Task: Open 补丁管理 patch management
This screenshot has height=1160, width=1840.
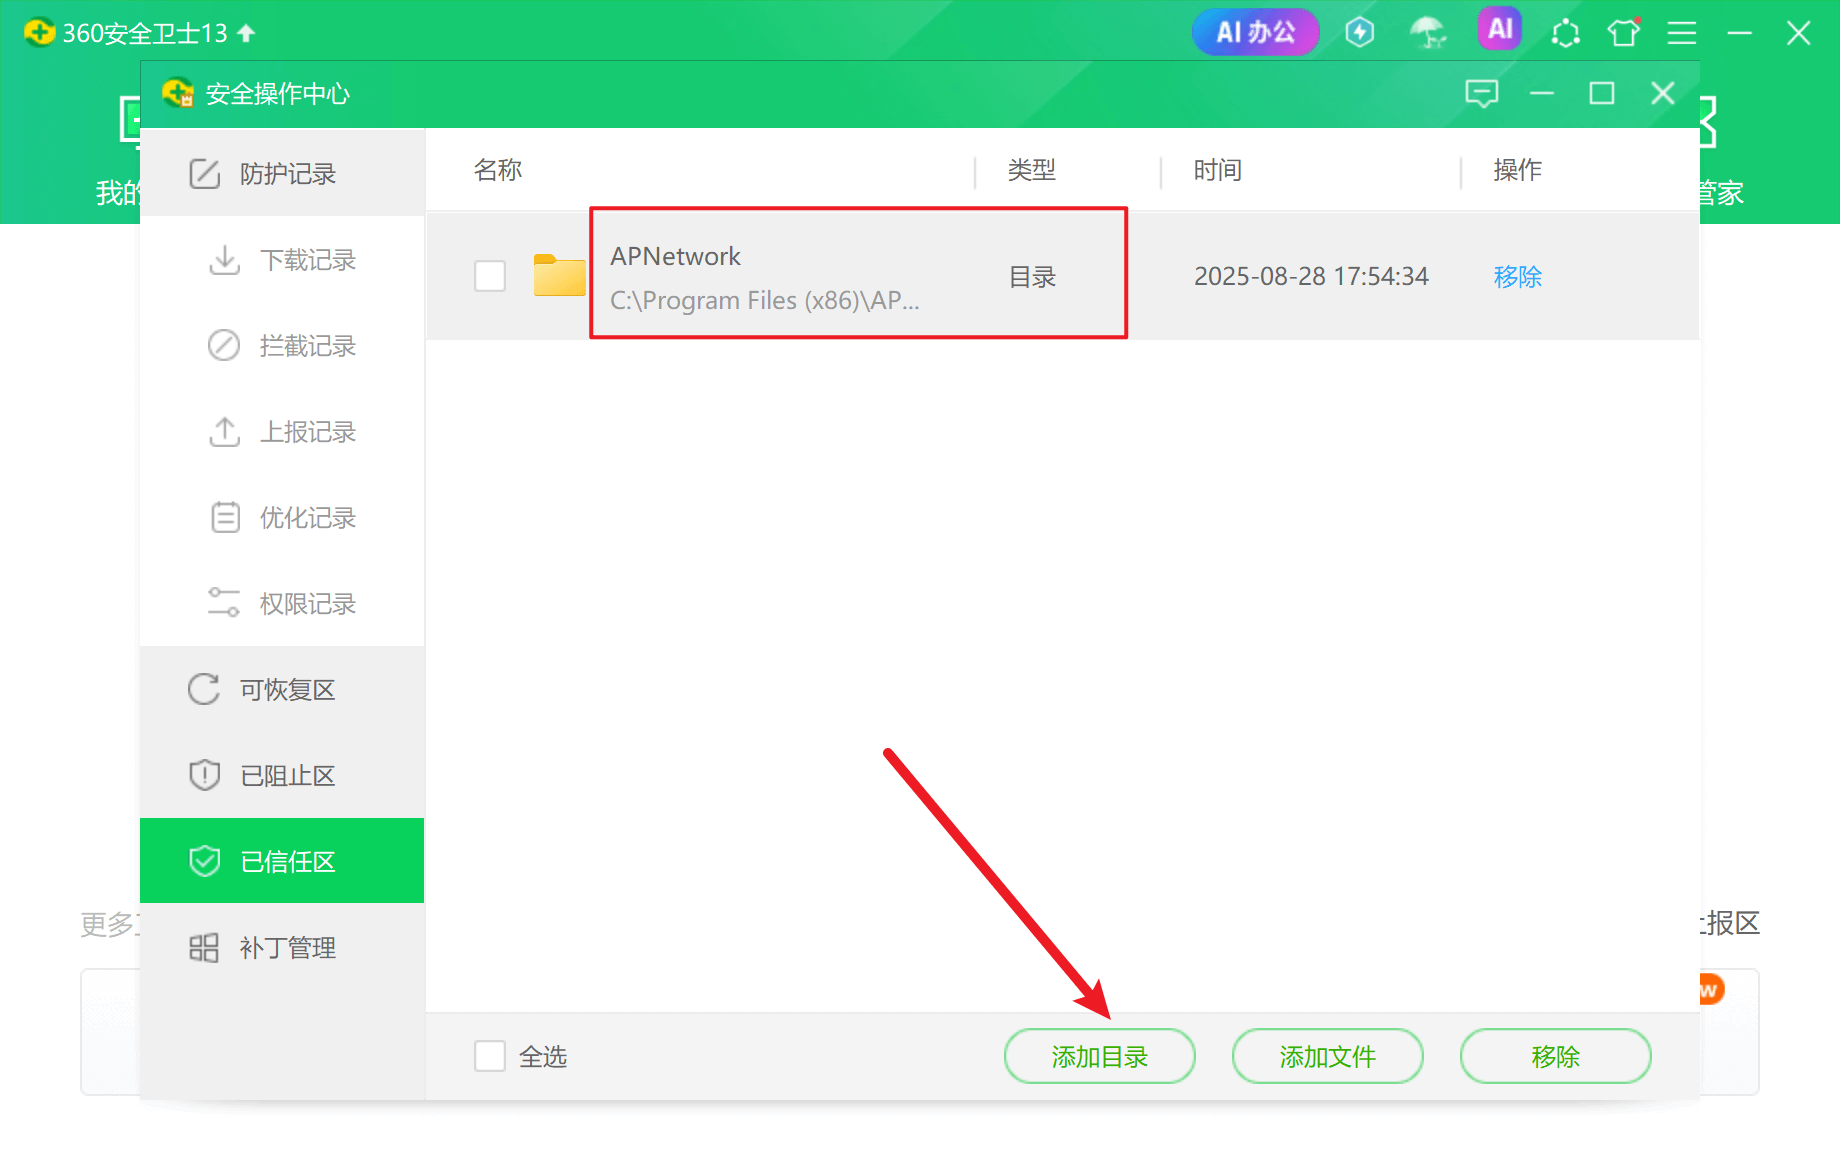Action: pos(288,947)
